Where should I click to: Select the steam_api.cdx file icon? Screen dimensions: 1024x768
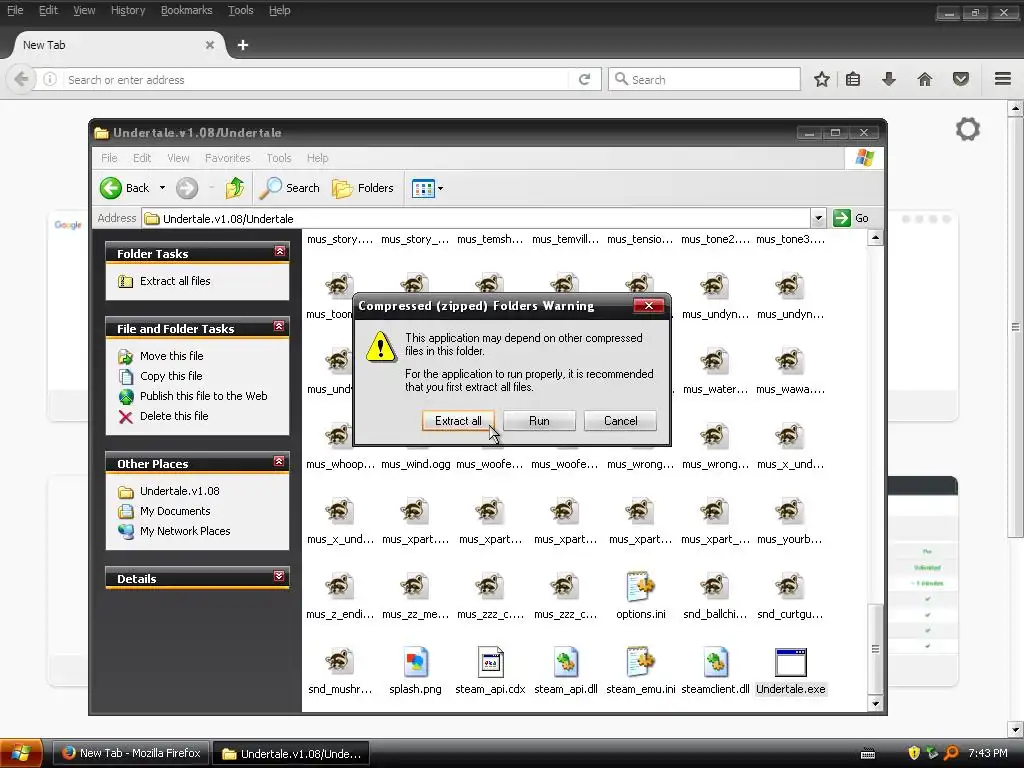point(490,662)
